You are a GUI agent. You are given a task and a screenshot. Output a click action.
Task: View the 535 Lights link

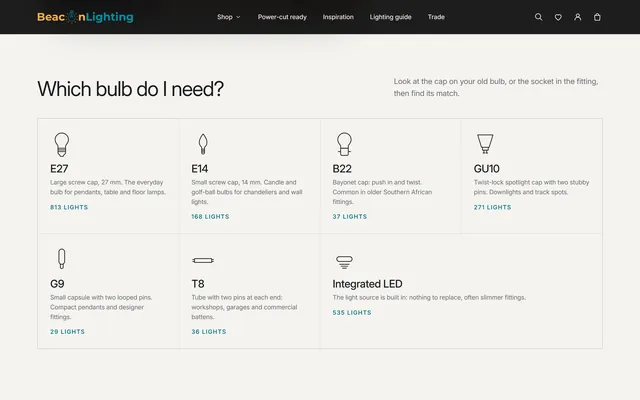[352, 313]
